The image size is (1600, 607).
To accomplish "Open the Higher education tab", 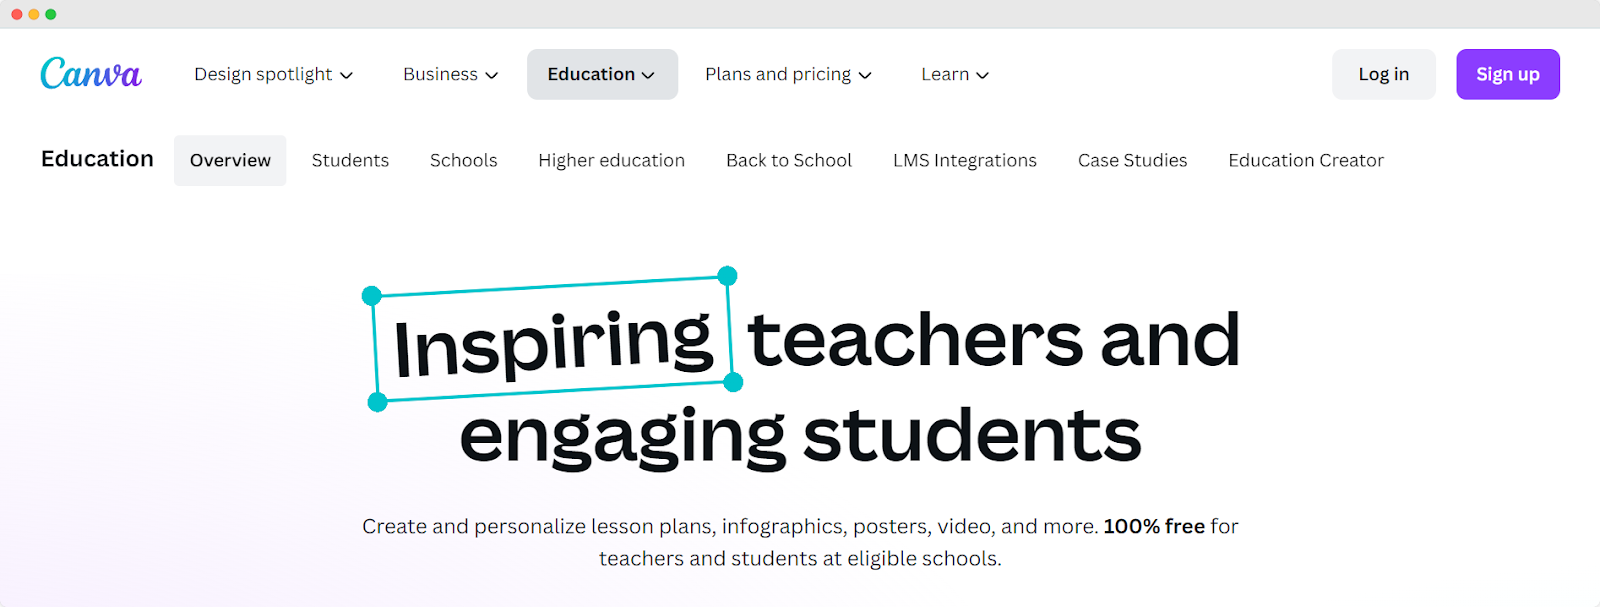I will tap(611, 160).
